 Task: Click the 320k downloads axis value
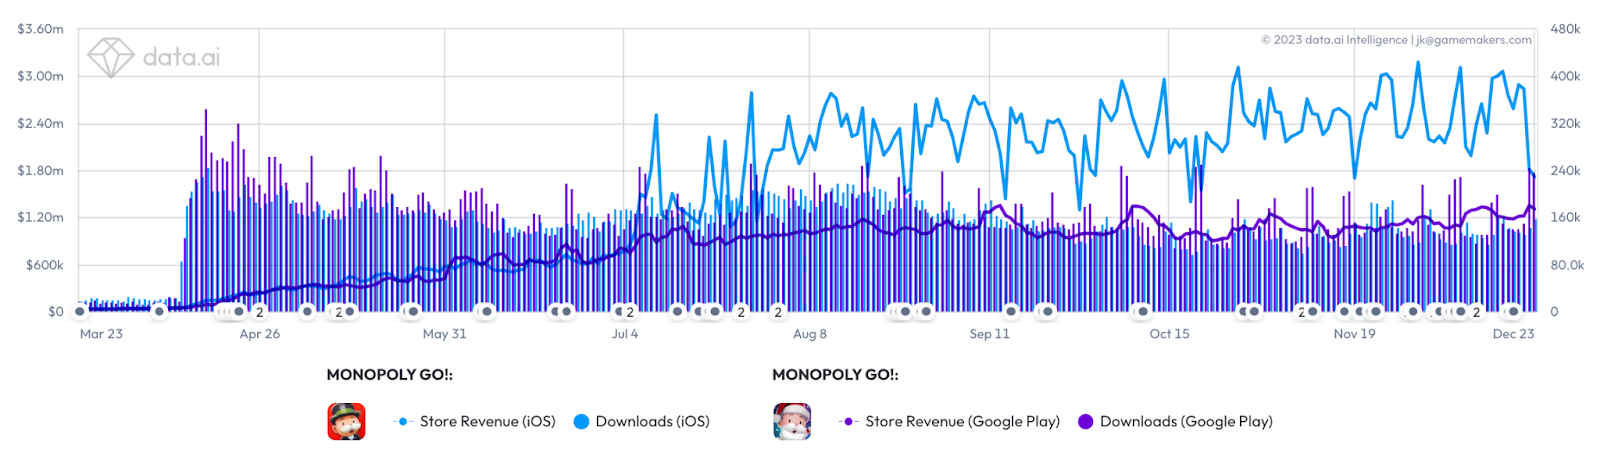(x=1565, y=123)
